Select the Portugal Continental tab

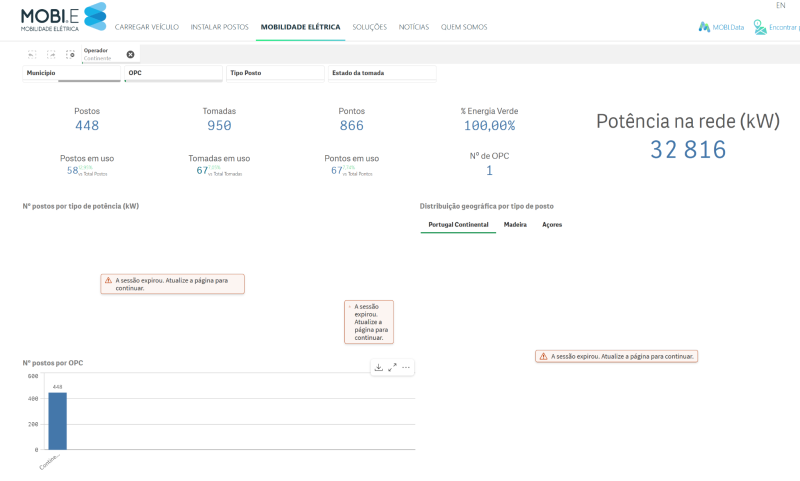click(458, 224)
